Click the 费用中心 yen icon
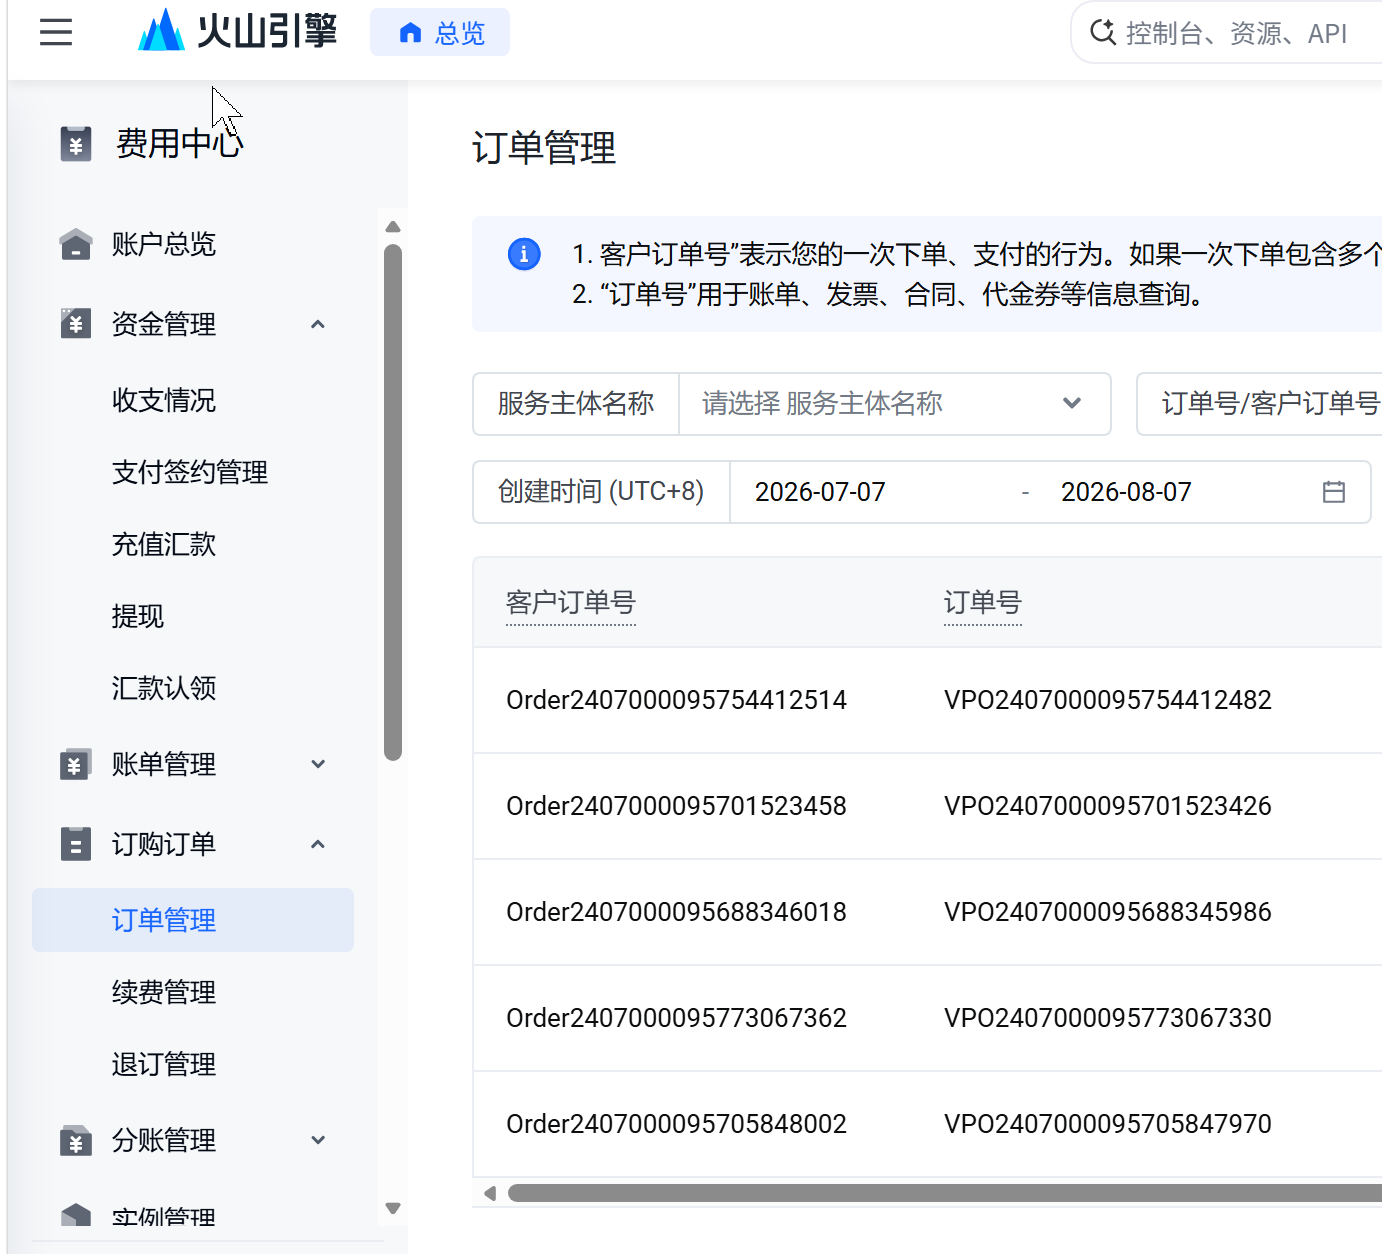Screen dimensions: 1382x1254 pyautogui.click(x=76, y=144)
